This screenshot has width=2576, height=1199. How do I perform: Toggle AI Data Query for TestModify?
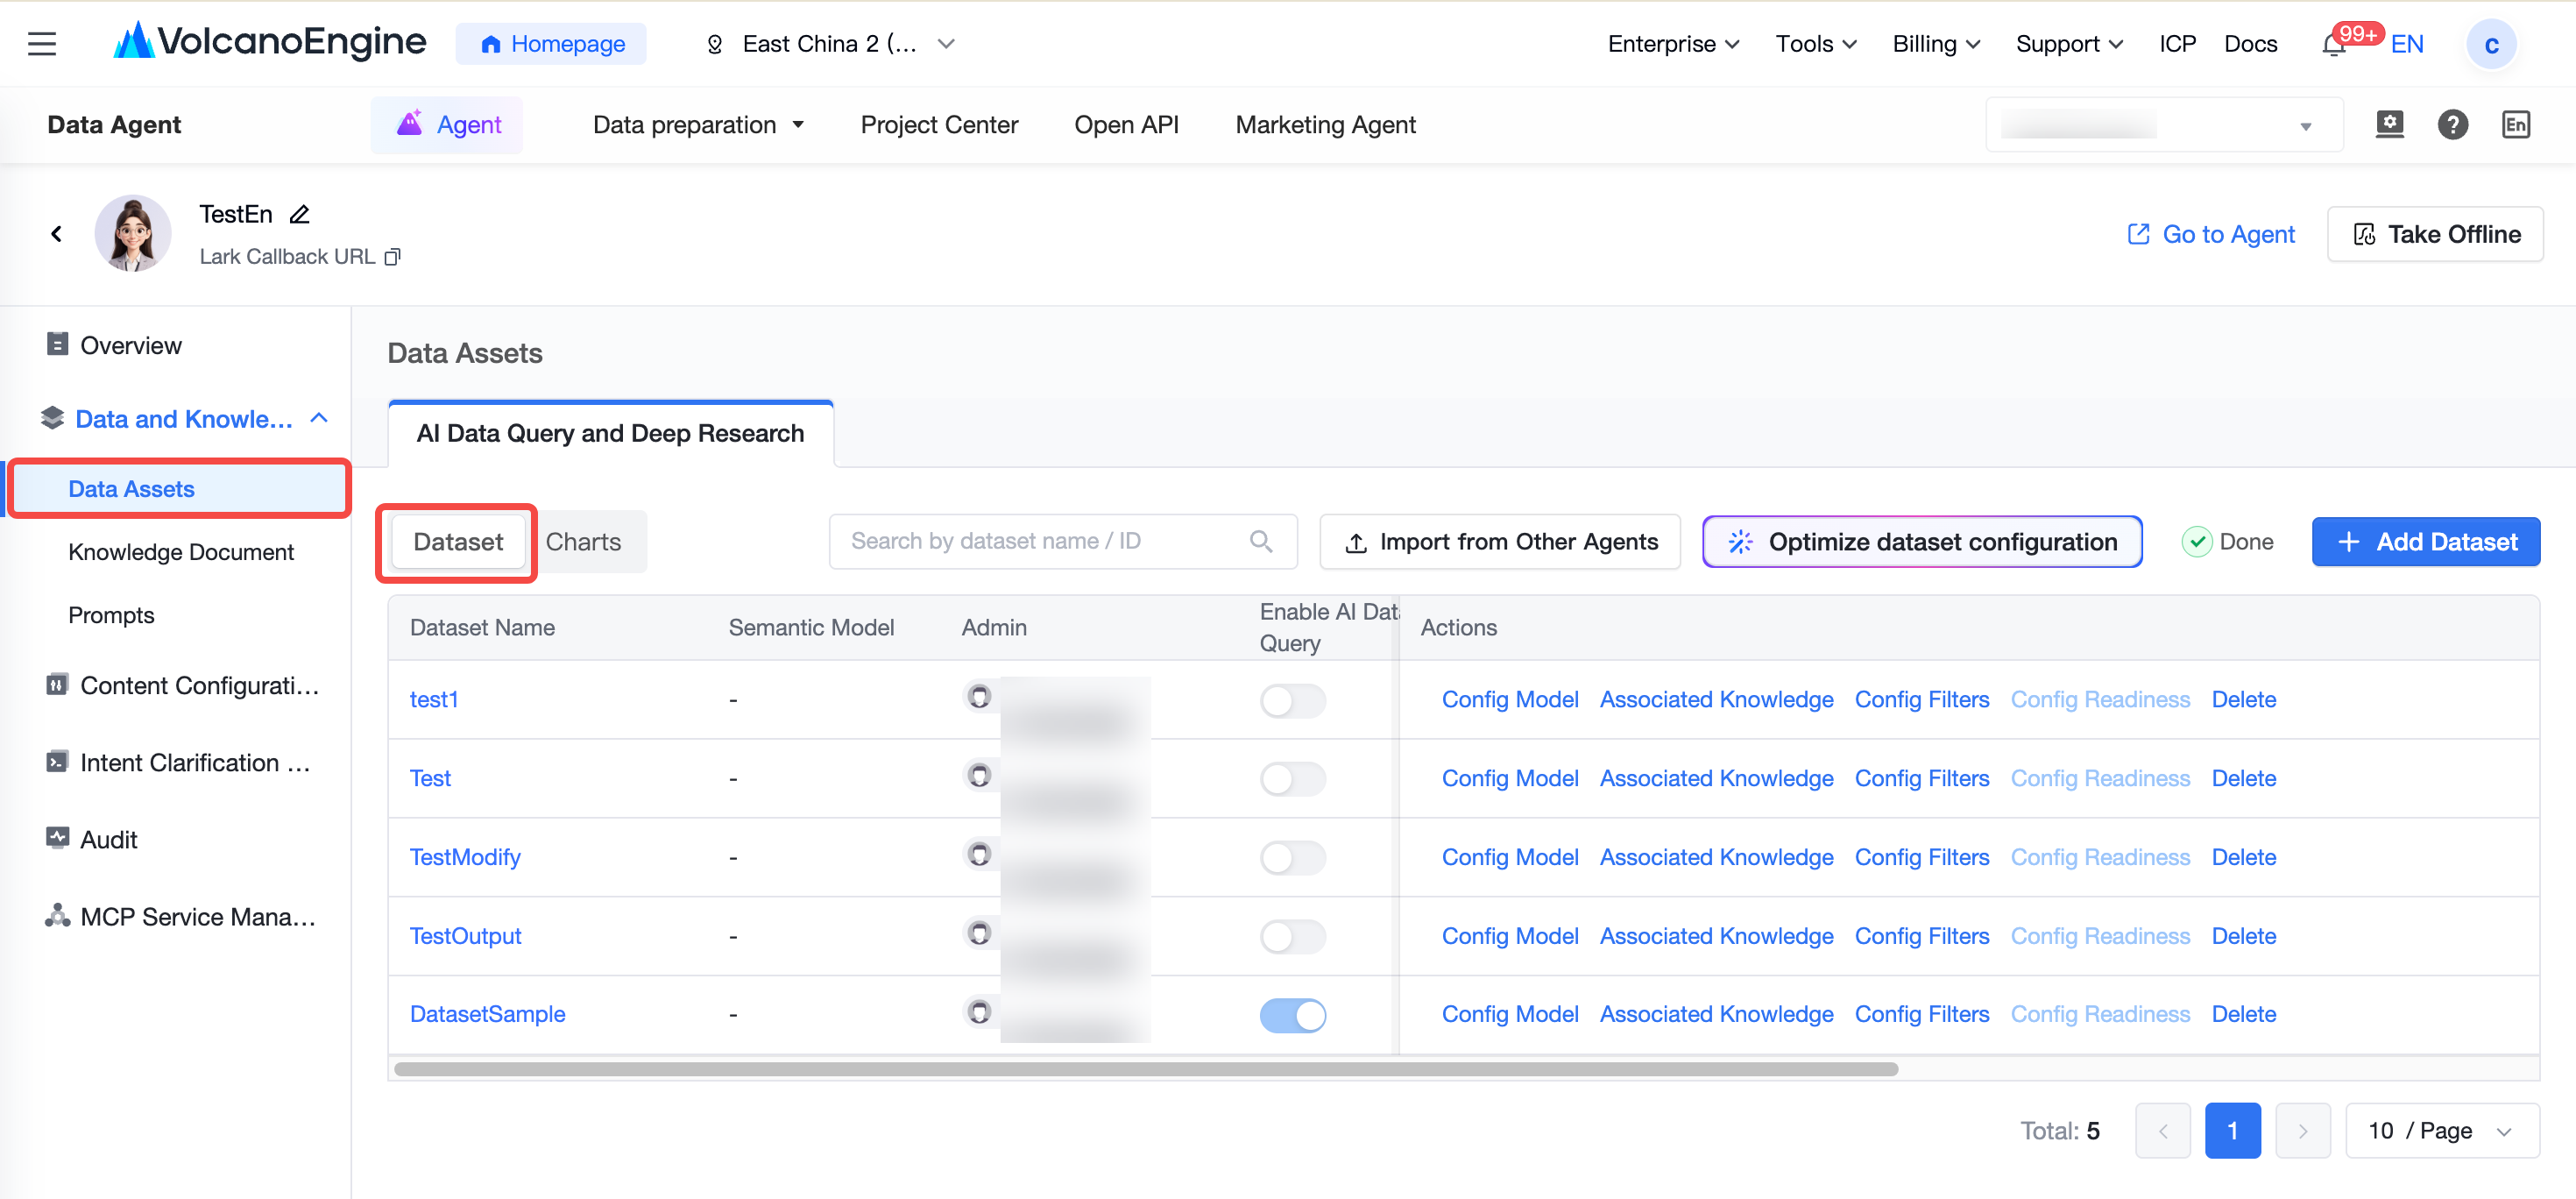1292,857
